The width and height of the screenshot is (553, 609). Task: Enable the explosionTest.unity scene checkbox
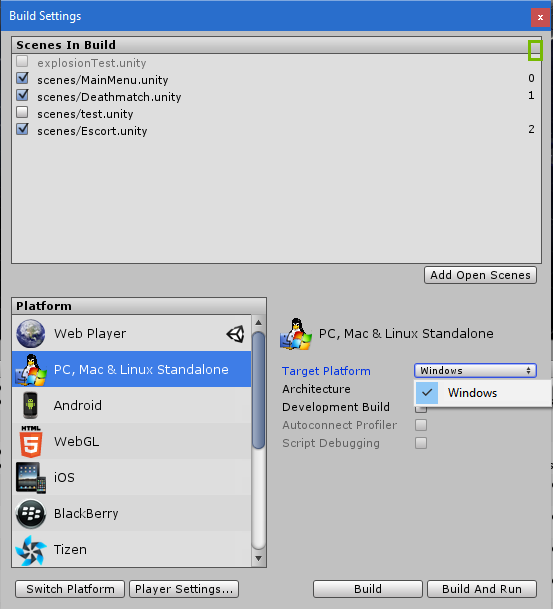[22, 61]
